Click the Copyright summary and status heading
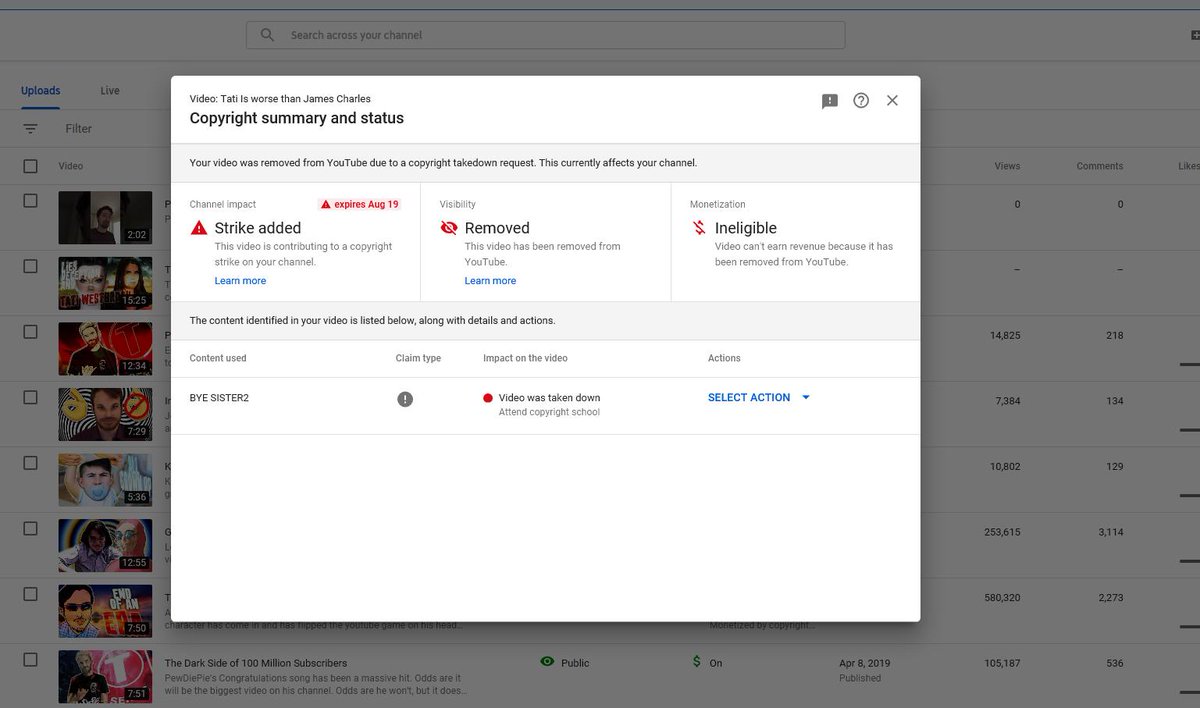1200x708 pixels. click(x=297, y=118)
